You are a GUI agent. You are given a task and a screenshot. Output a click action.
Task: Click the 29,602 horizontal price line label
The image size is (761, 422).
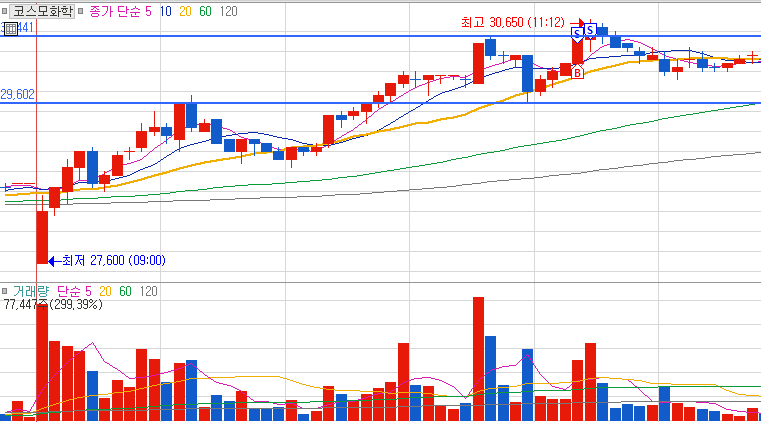[17, 94]
